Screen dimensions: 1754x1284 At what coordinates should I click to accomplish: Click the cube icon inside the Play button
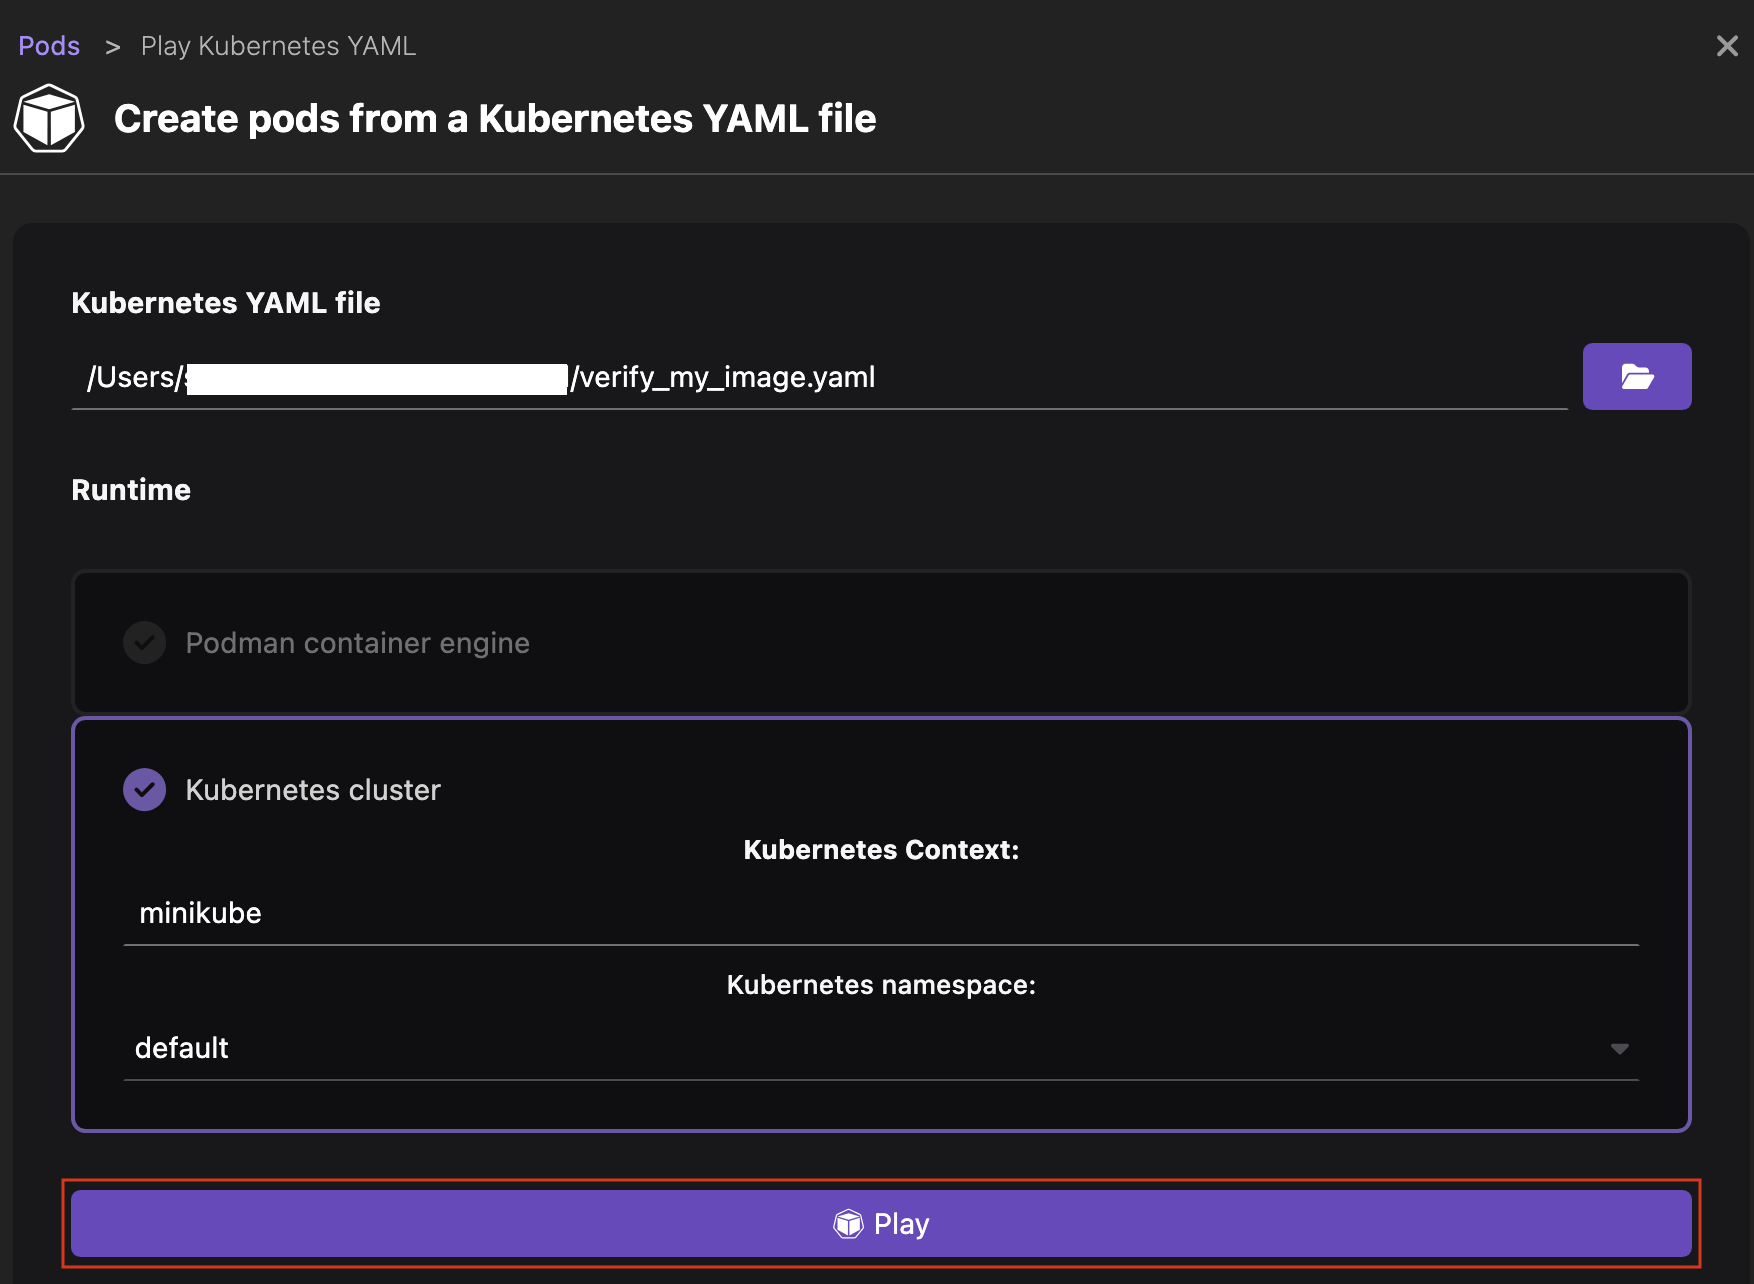pyautogui.click(x=847, y=1222)
